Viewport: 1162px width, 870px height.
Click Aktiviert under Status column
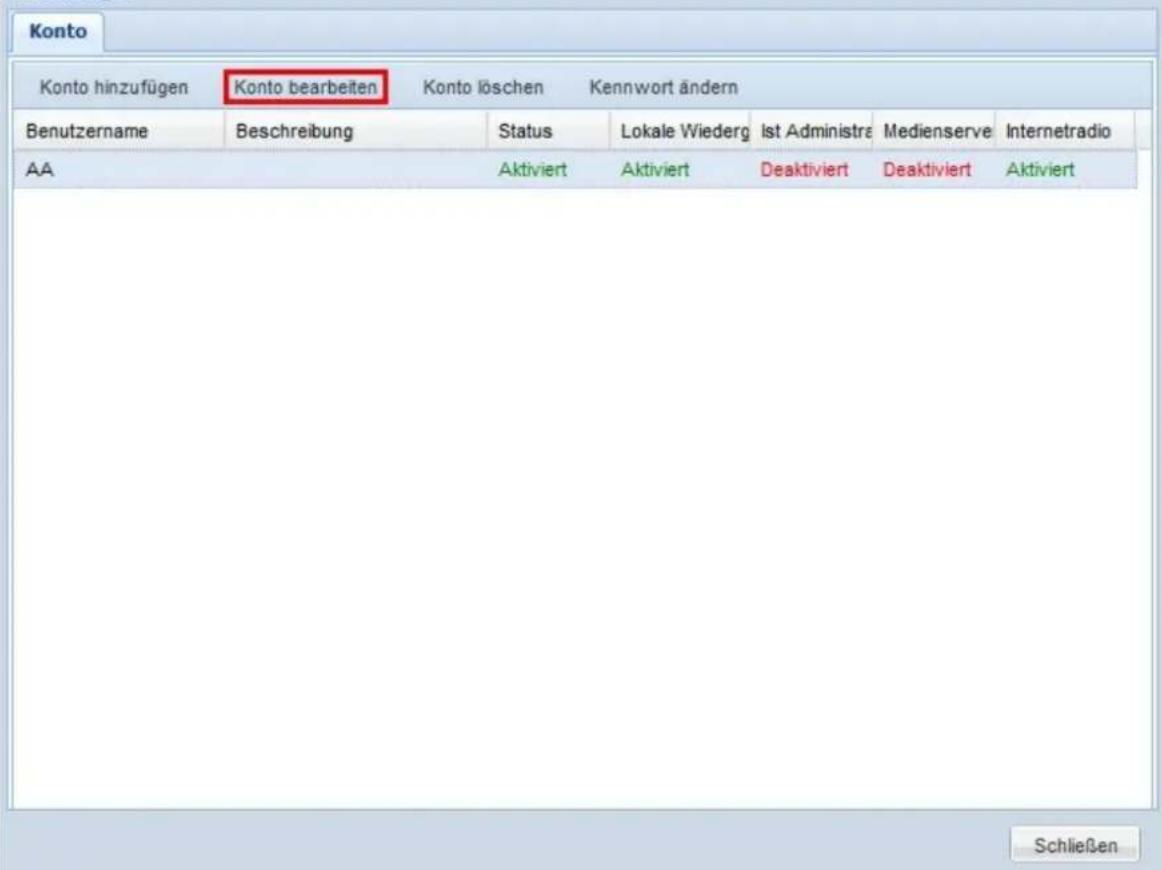tap(532, 170)
